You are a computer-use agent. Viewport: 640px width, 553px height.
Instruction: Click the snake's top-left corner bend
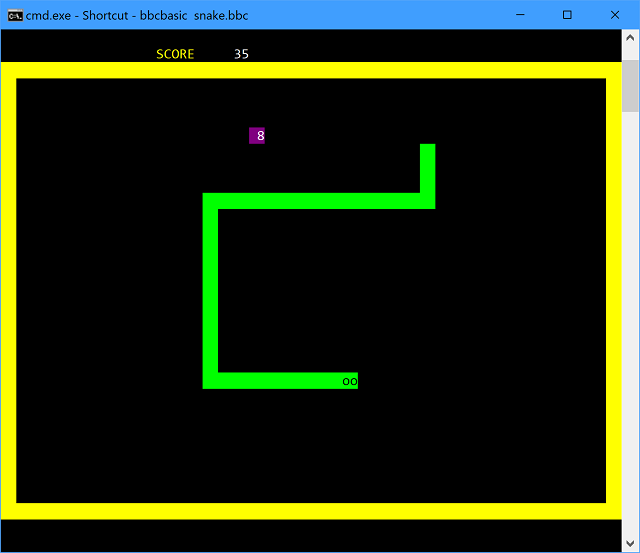click(210, 201)
